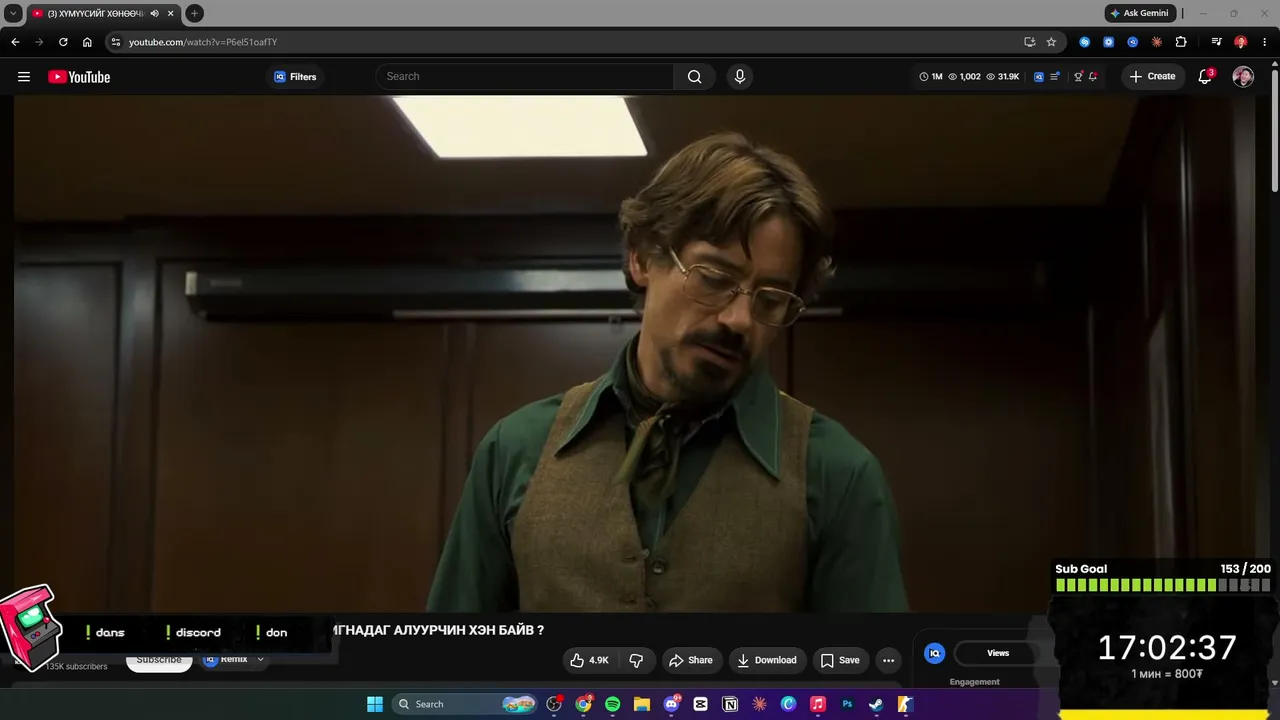Install the app from the address bar
The image size is (1280, 720).
click(x=1029, y=42)
